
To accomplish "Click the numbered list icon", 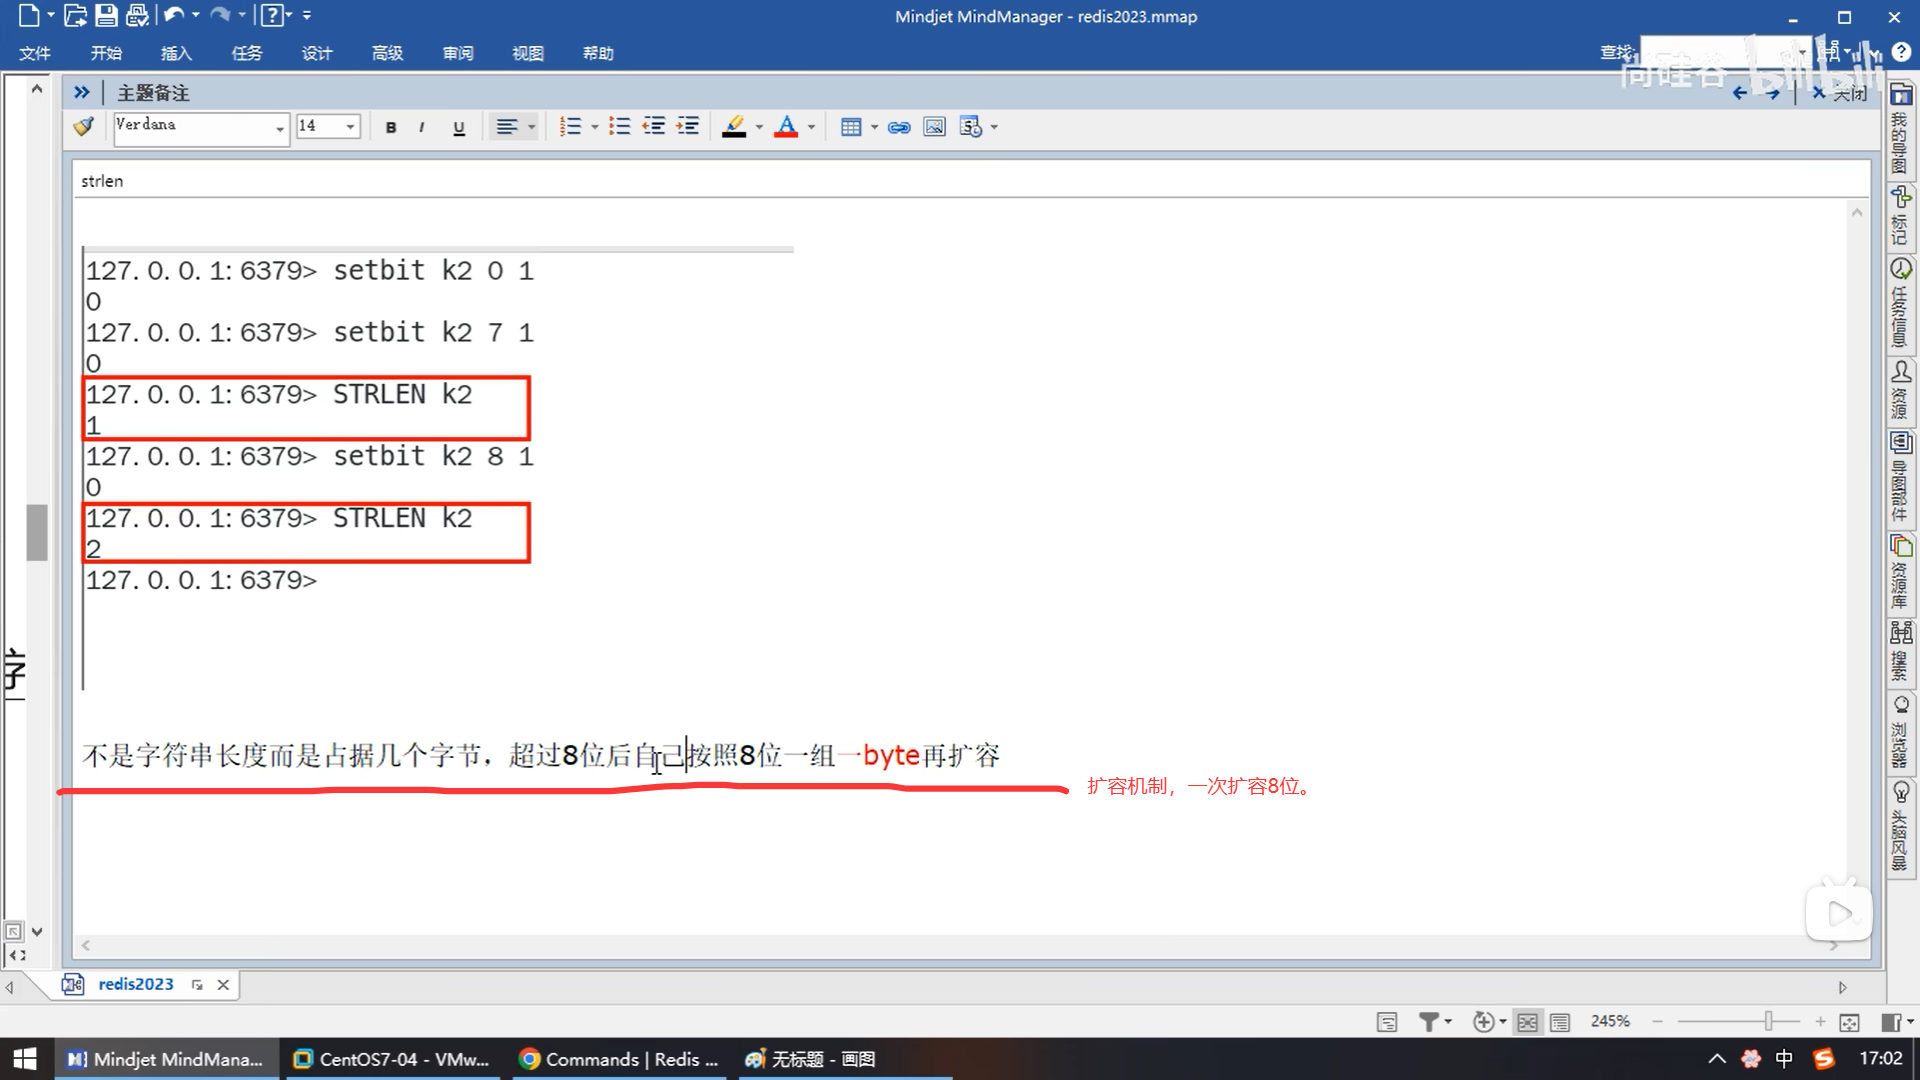I will [x=570, y=127].
